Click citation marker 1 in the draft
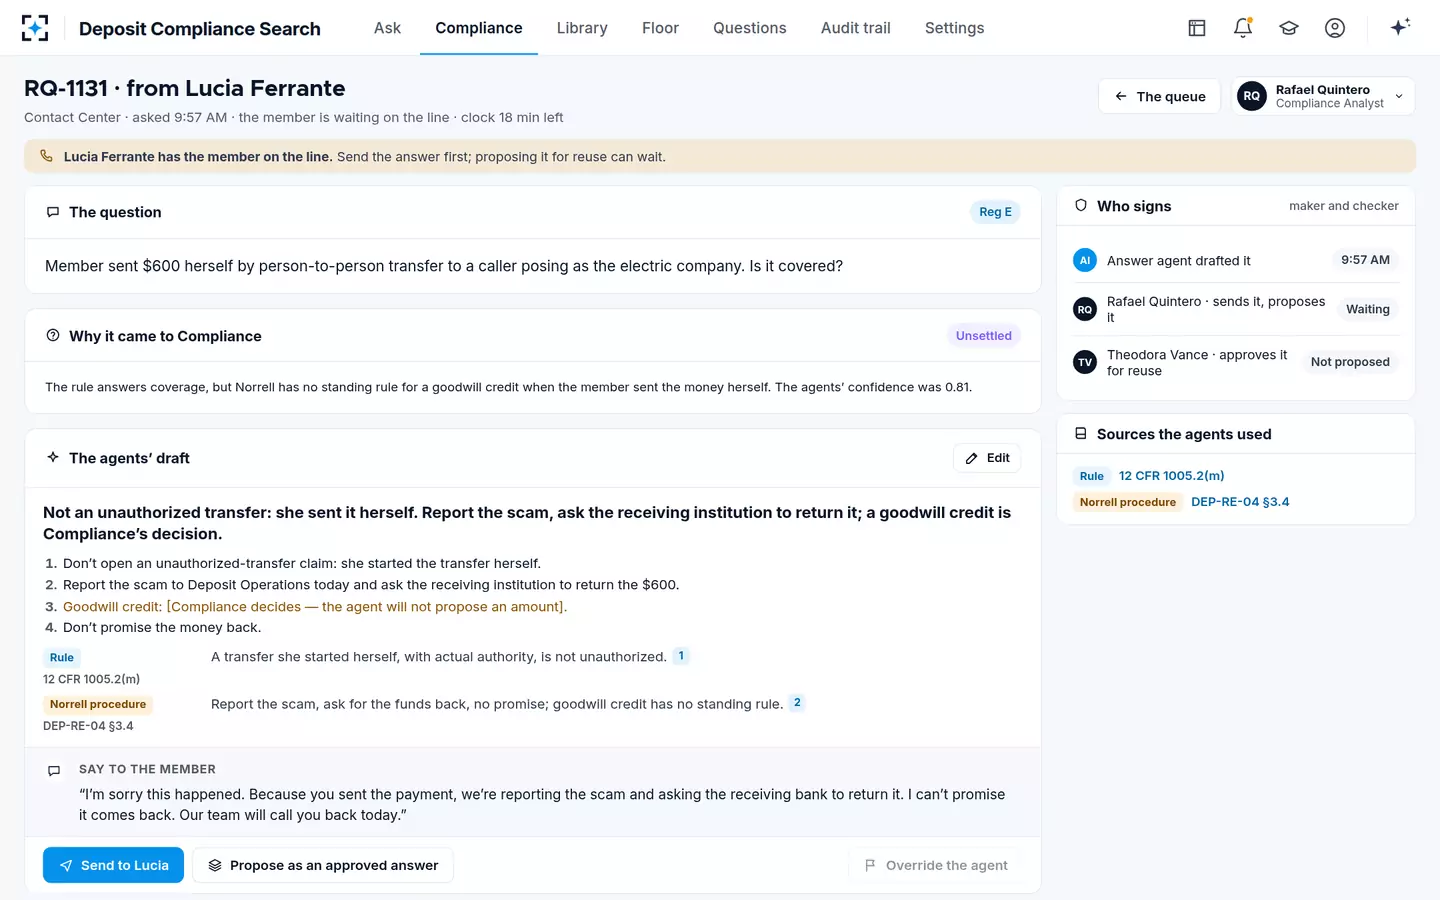 click(681, 656)
